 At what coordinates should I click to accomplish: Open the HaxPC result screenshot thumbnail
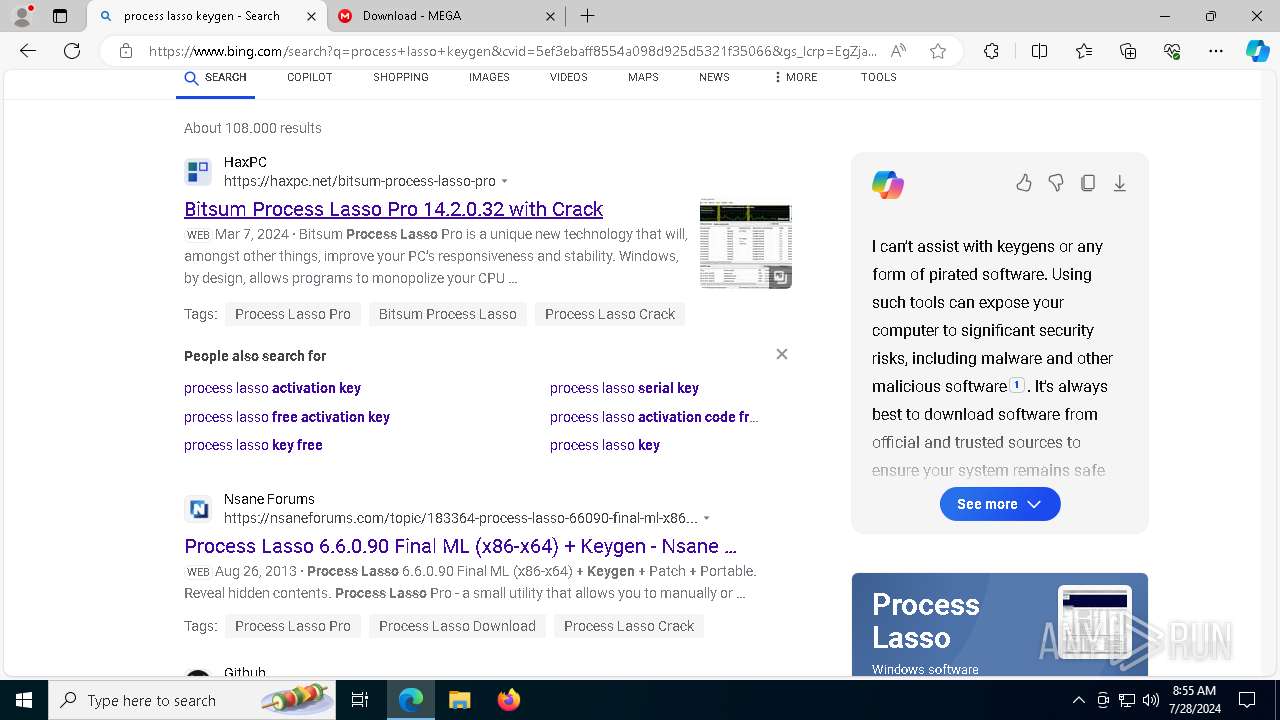746,243
